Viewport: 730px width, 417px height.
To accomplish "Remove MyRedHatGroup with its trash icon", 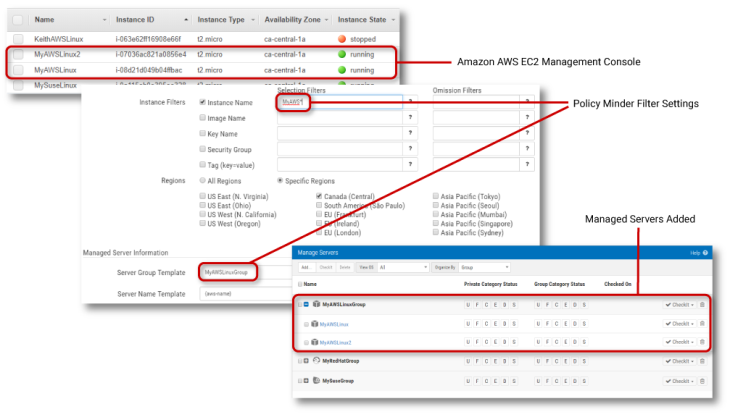I will [x=702, y=361].
